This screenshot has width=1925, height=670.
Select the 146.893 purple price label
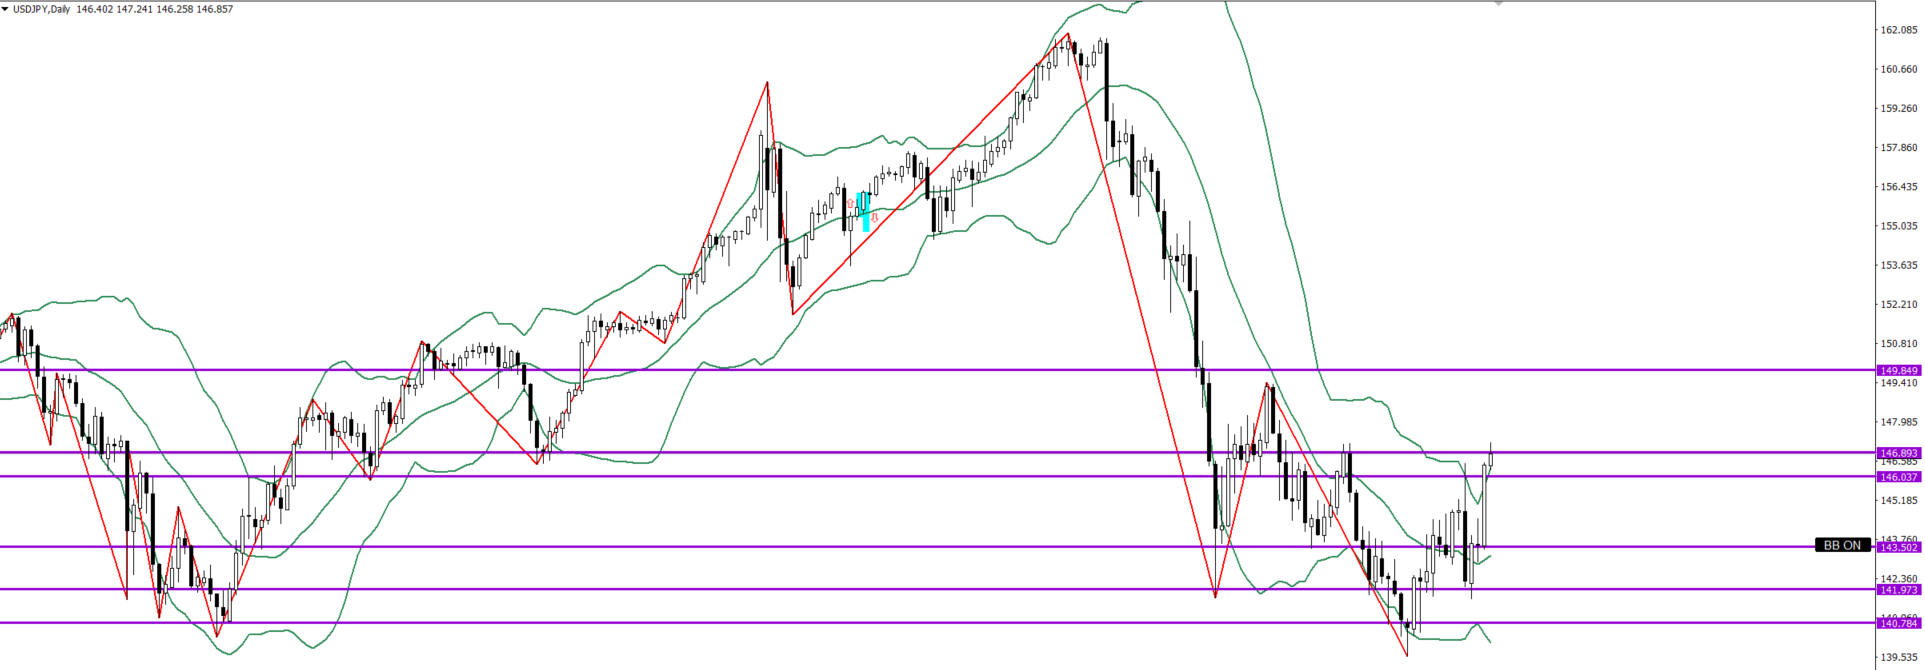pyautogui.click(x=1898, y=453)
